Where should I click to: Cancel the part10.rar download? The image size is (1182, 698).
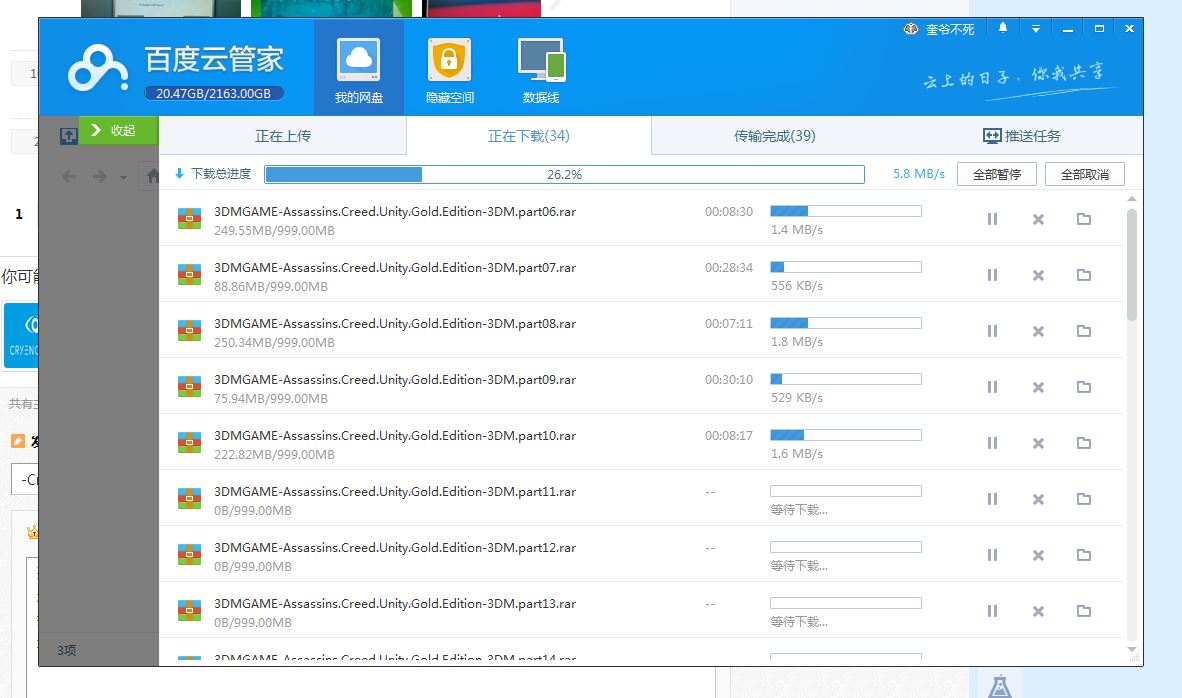1038,443
